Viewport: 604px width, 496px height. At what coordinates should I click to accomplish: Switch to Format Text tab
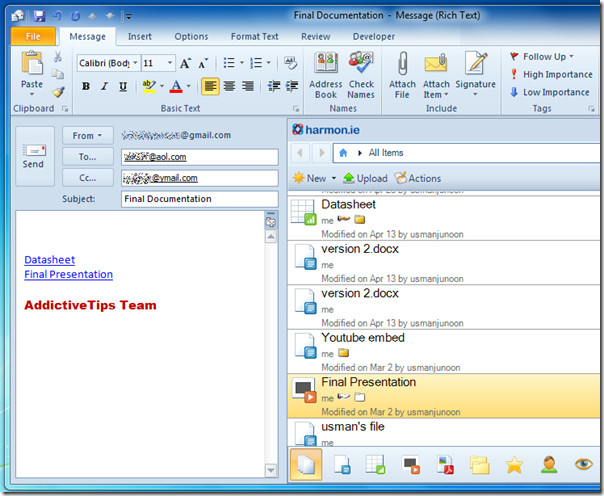pos(254,37)
